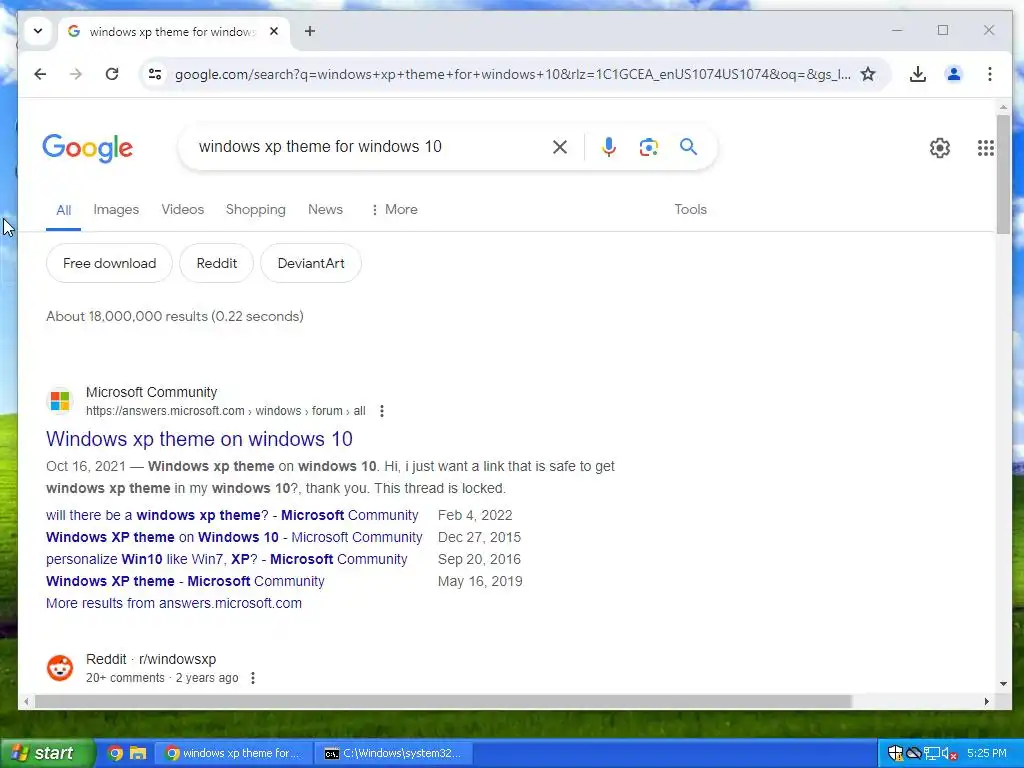View site information icon in address bar
This screenshot has width=1024, height=768.
[x=155, y=74]
